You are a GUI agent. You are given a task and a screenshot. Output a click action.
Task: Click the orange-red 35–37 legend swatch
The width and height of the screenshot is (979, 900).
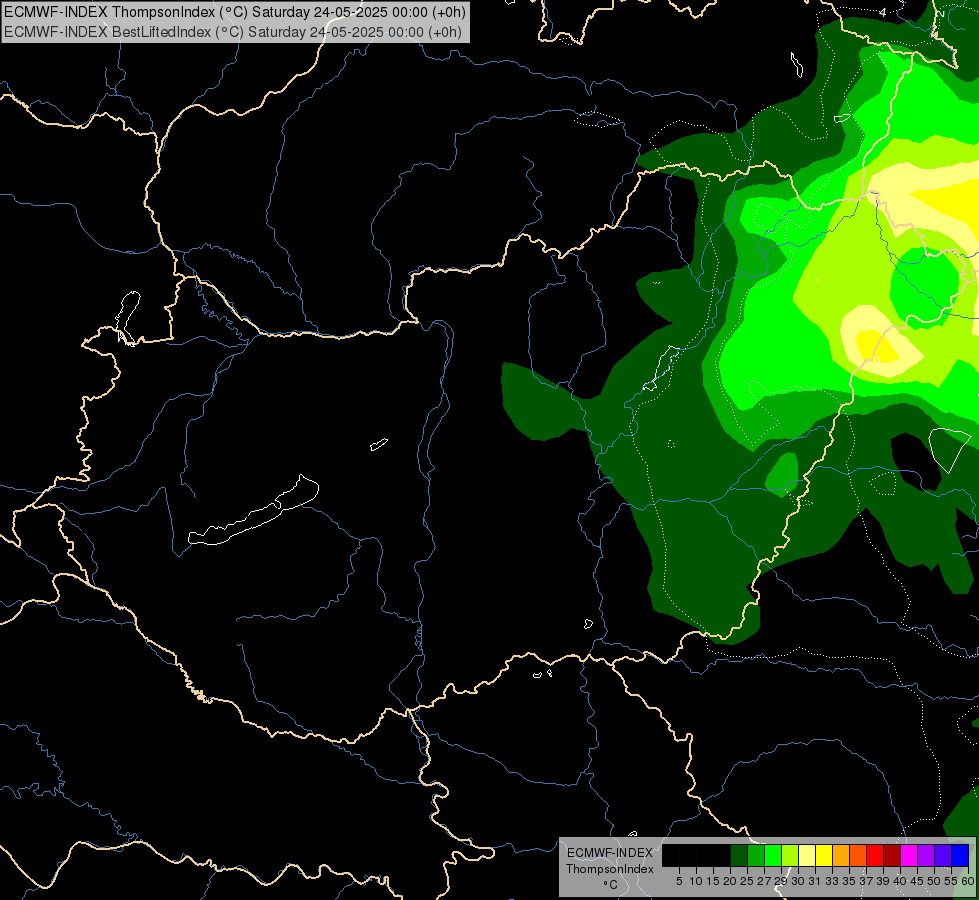858,855
